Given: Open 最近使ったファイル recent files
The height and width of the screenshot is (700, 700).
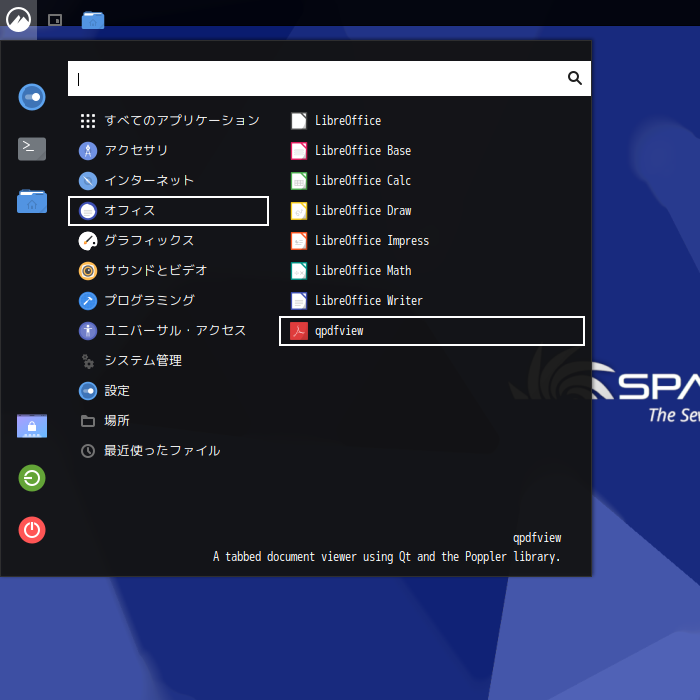Looking at the screenshot, I should pyautogui.click(x=168, y=451).
